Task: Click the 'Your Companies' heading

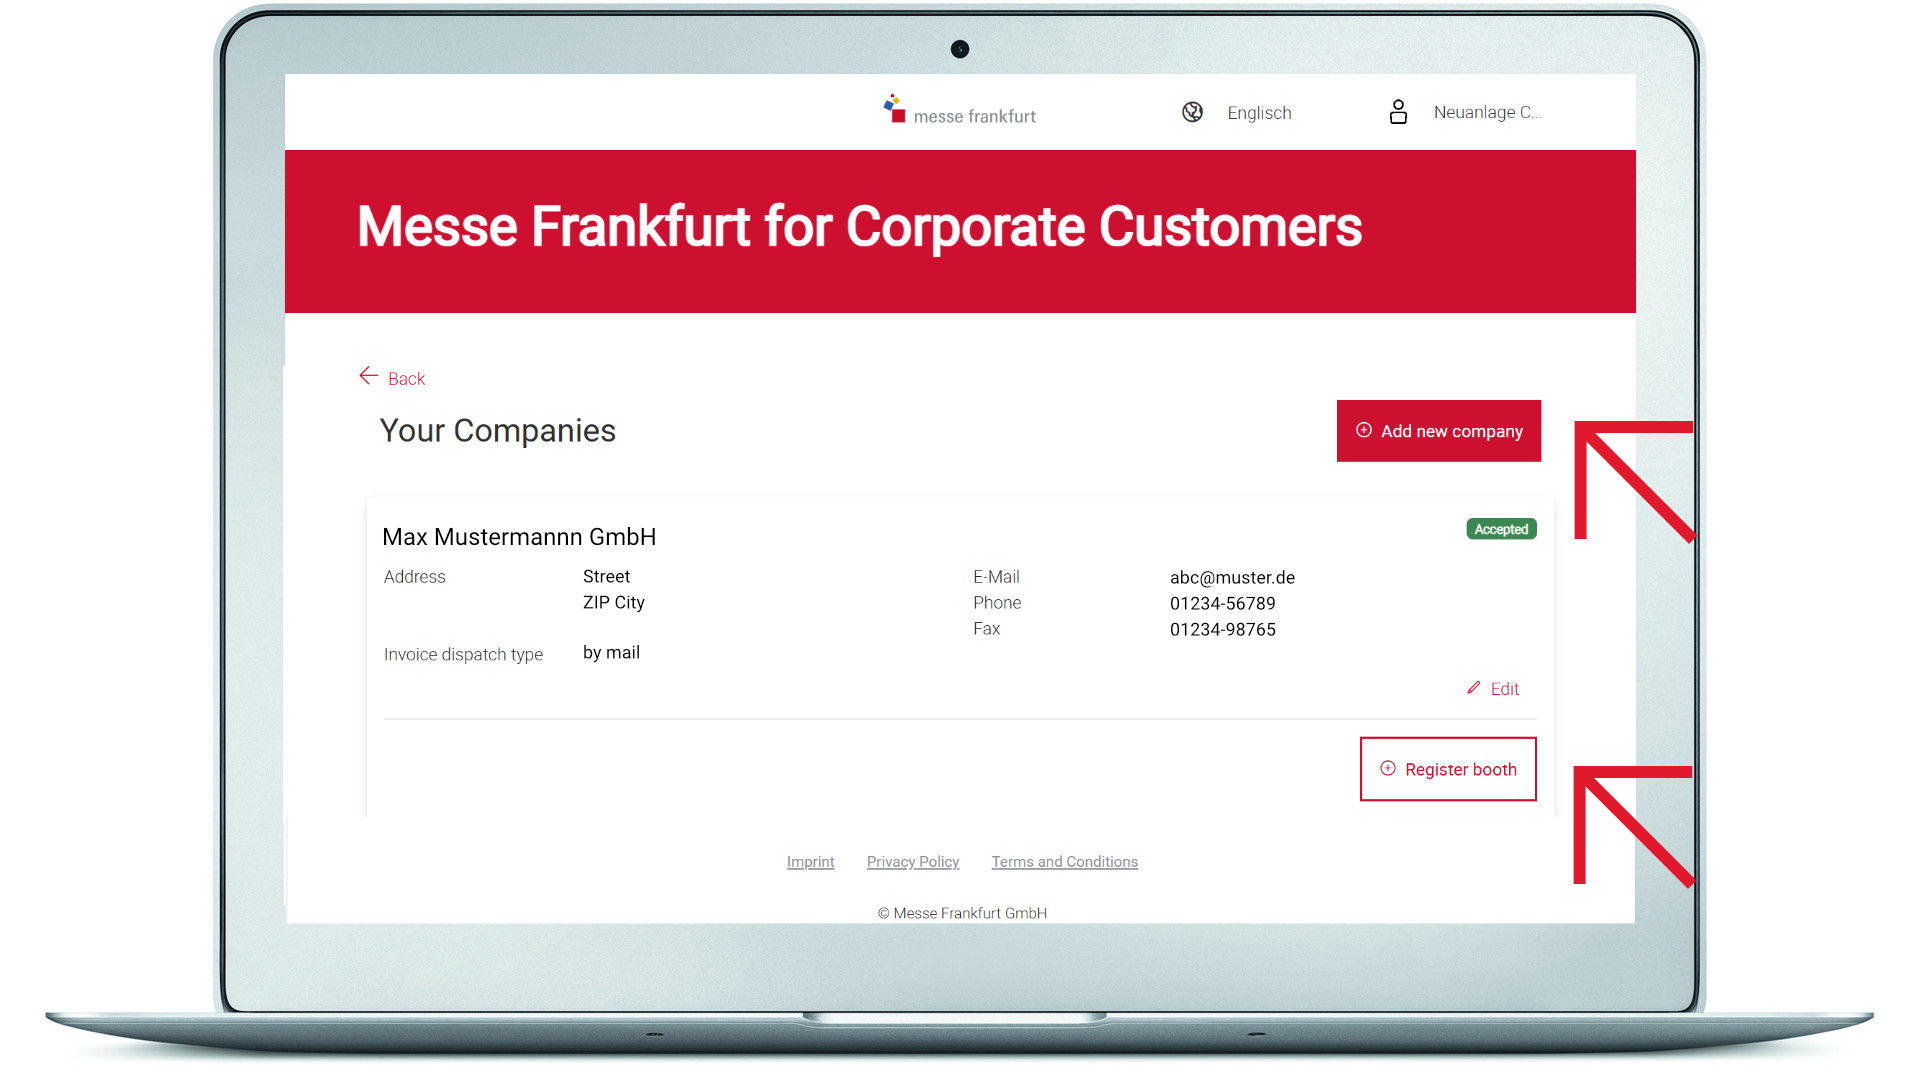Action: (x=497, y=431)
